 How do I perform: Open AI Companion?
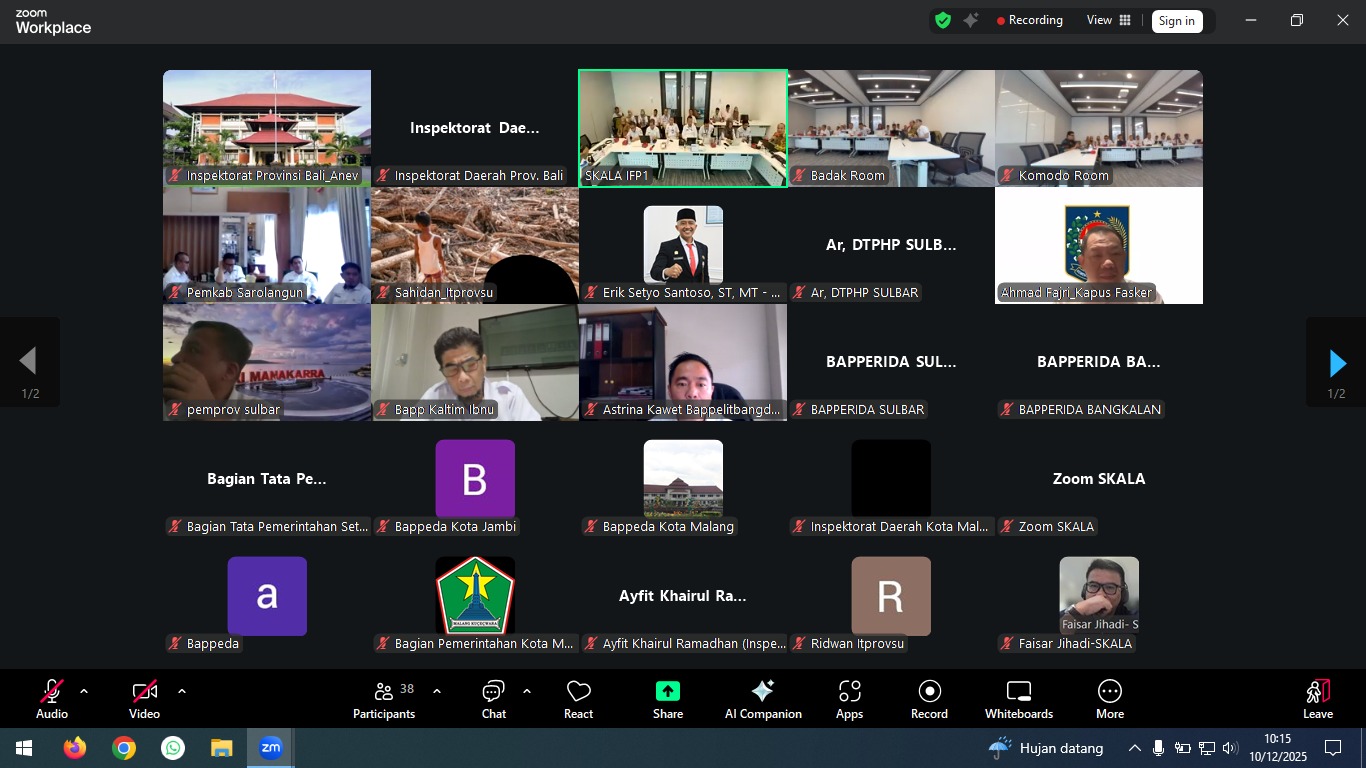[x=763, y=699]
